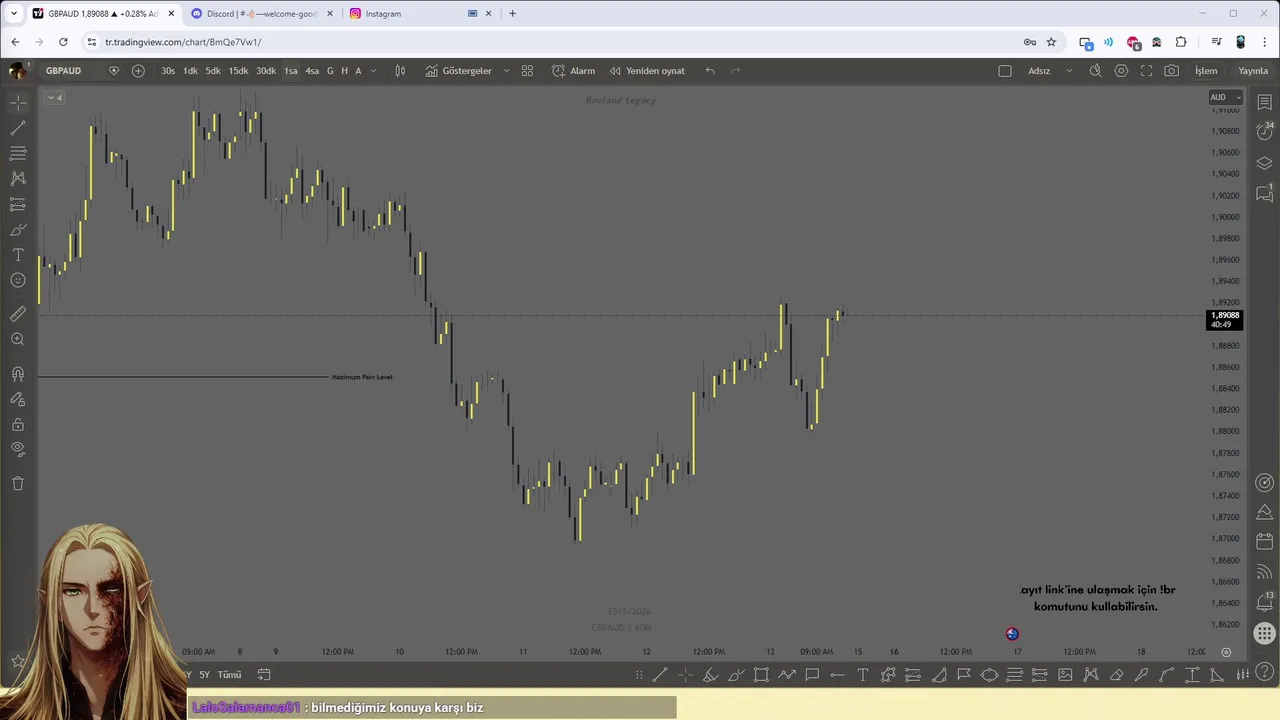Image resolution: width=1280 pixels, height=720 pixels.
Task: Click the İşlem trade button
Action: pyautogui.click(x=1207, y=71)
